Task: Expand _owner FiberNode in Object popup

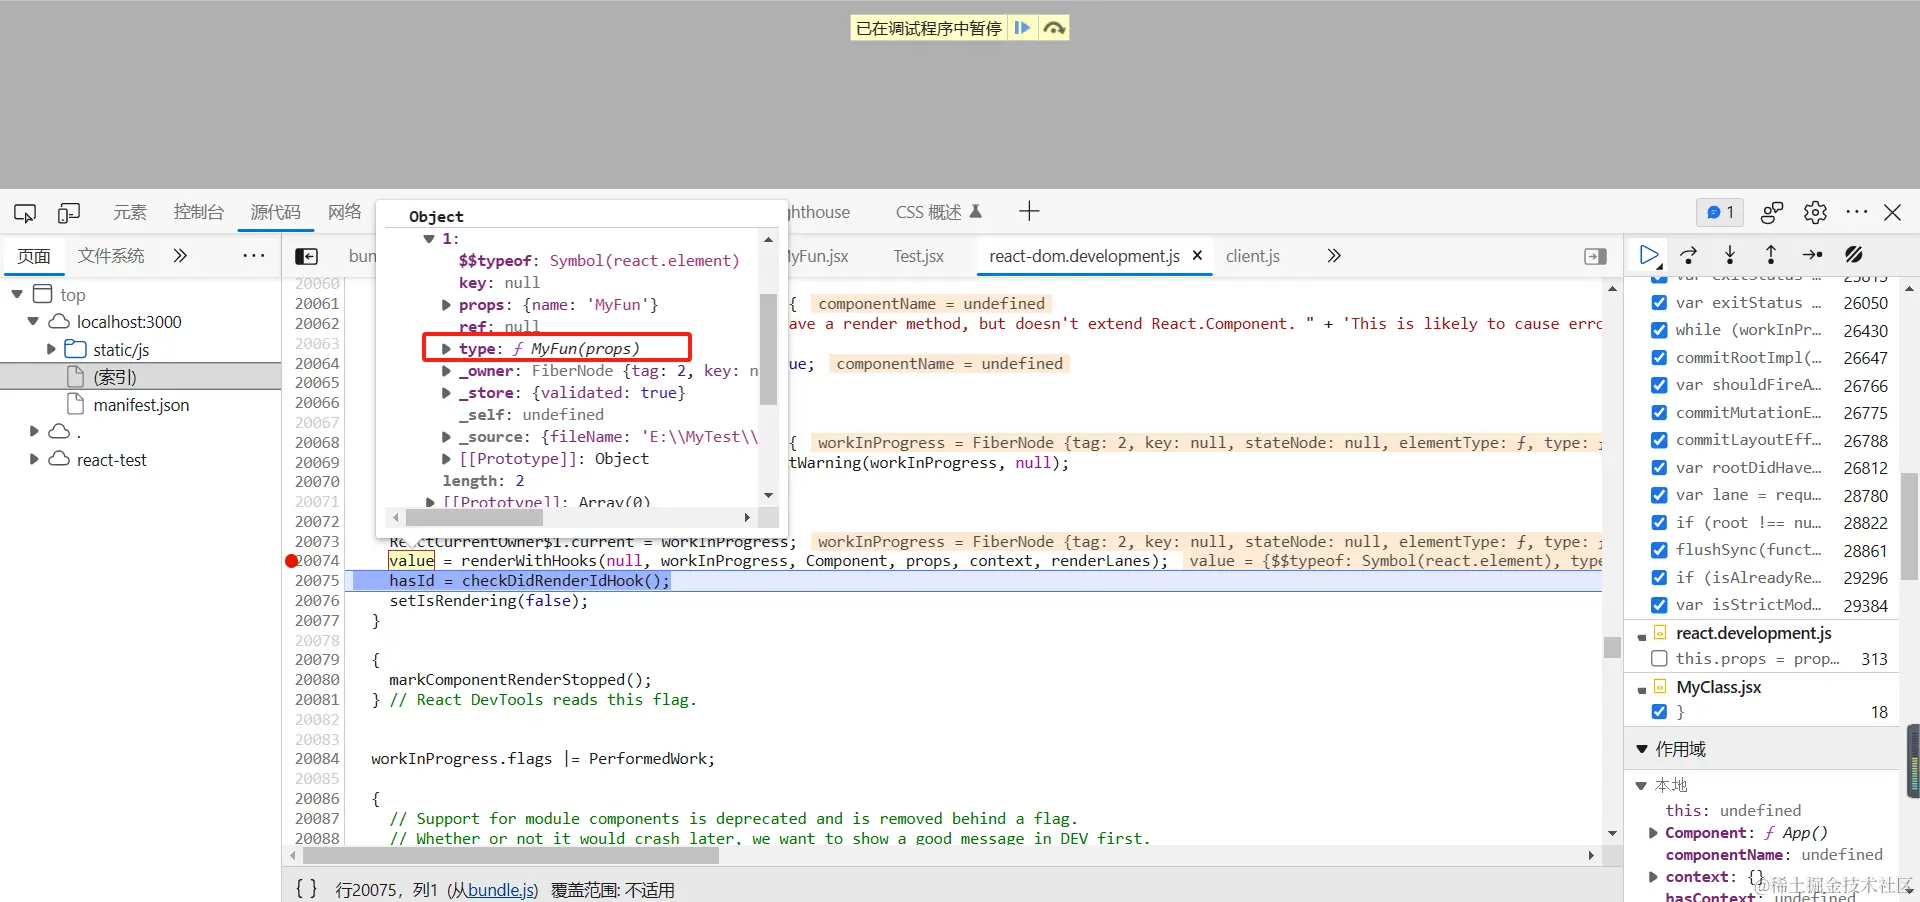Action: click(x=446, y=371)
